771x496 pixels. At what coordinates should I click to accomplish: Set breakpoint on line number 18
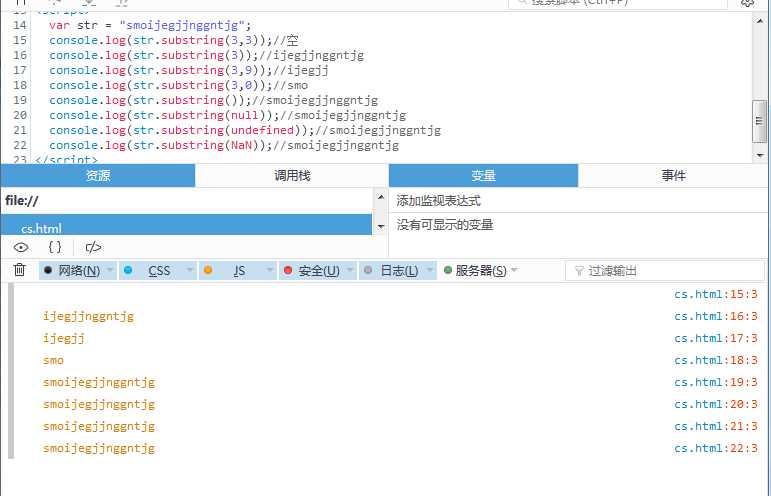click(x=20, y=85)
